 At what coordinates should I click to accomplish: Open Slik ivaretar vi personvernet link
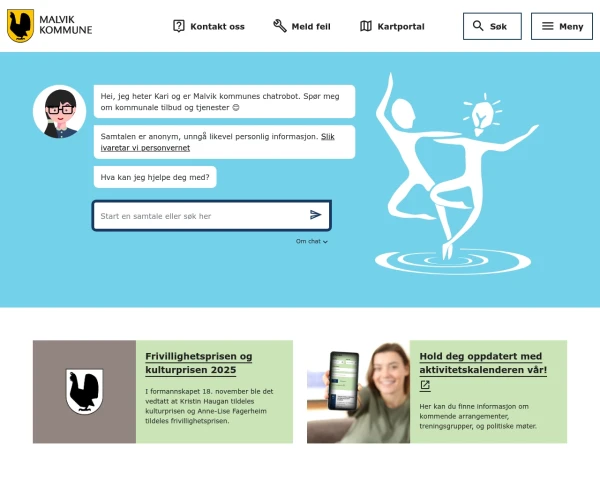[x=217, y=142]
